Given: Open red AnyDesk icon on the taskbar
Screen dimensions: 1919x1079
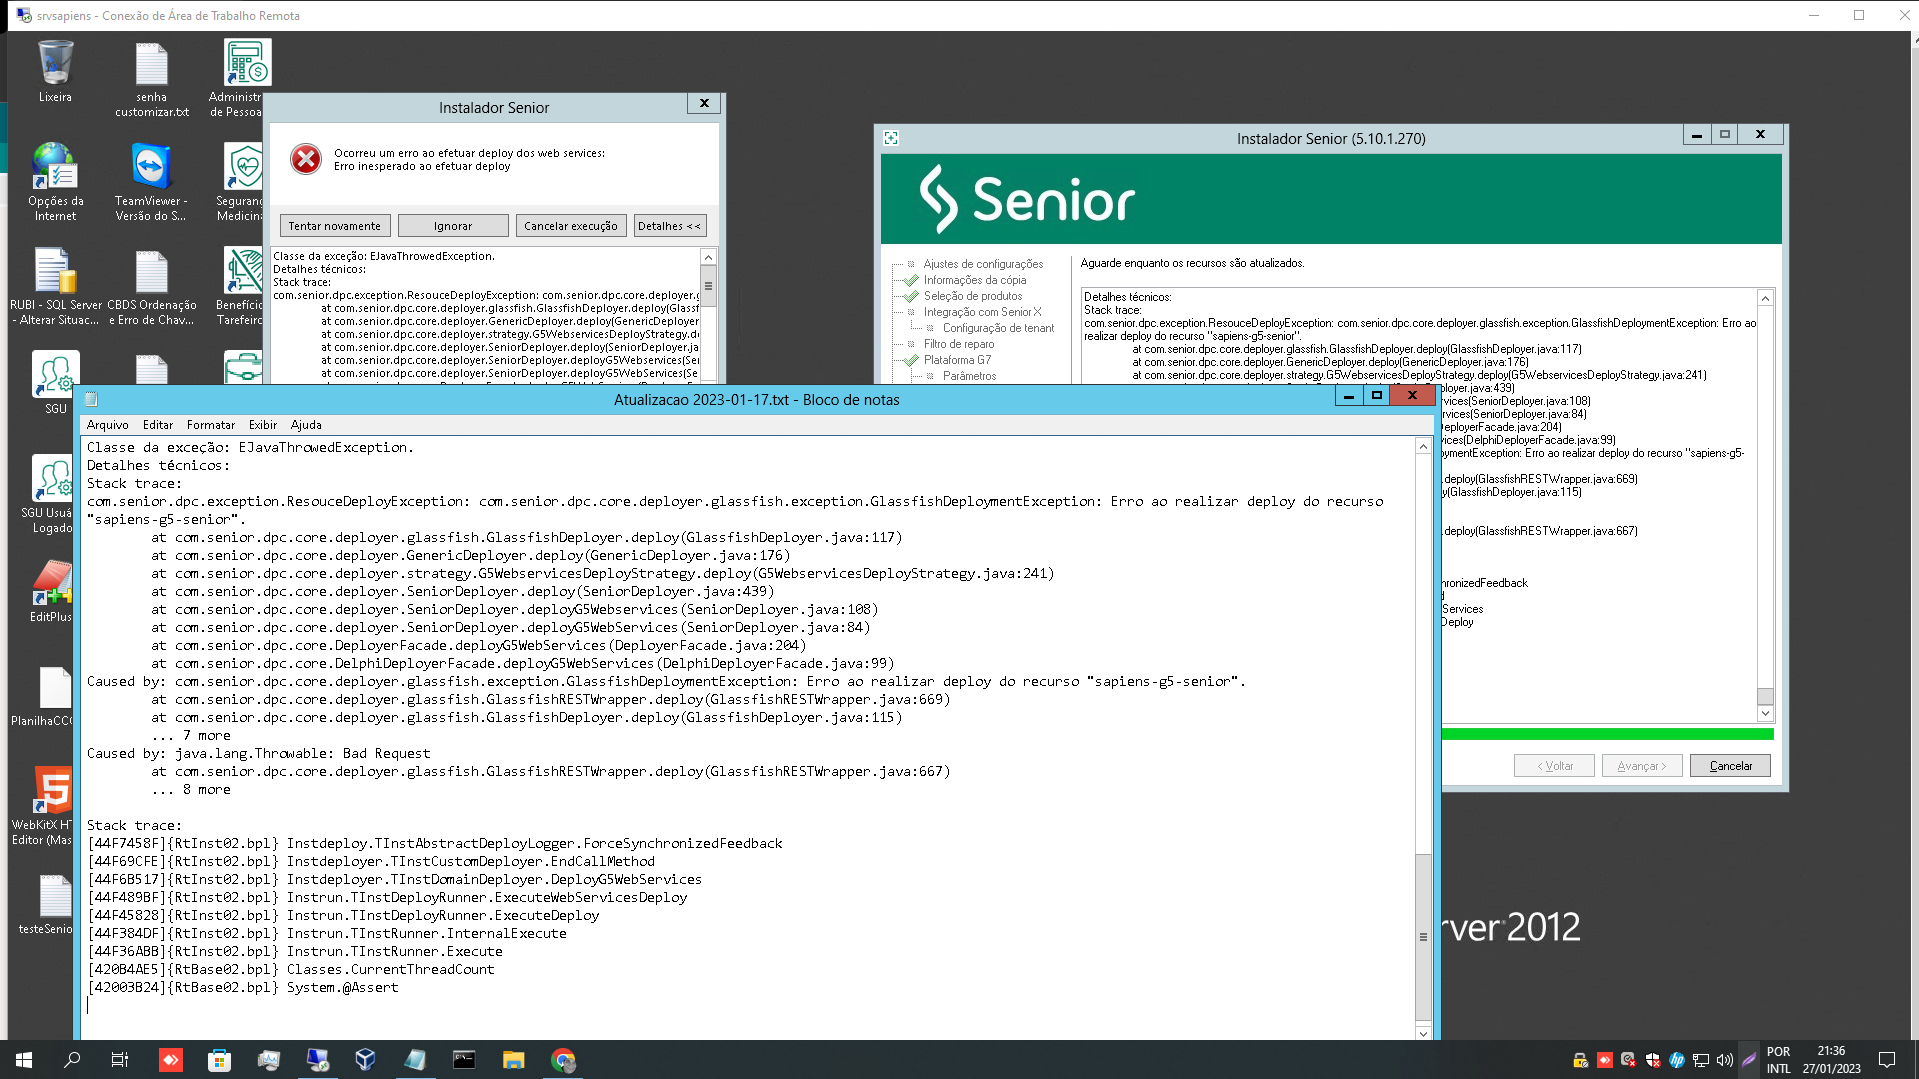Looking at the screenshot, I should (171, 1060).
